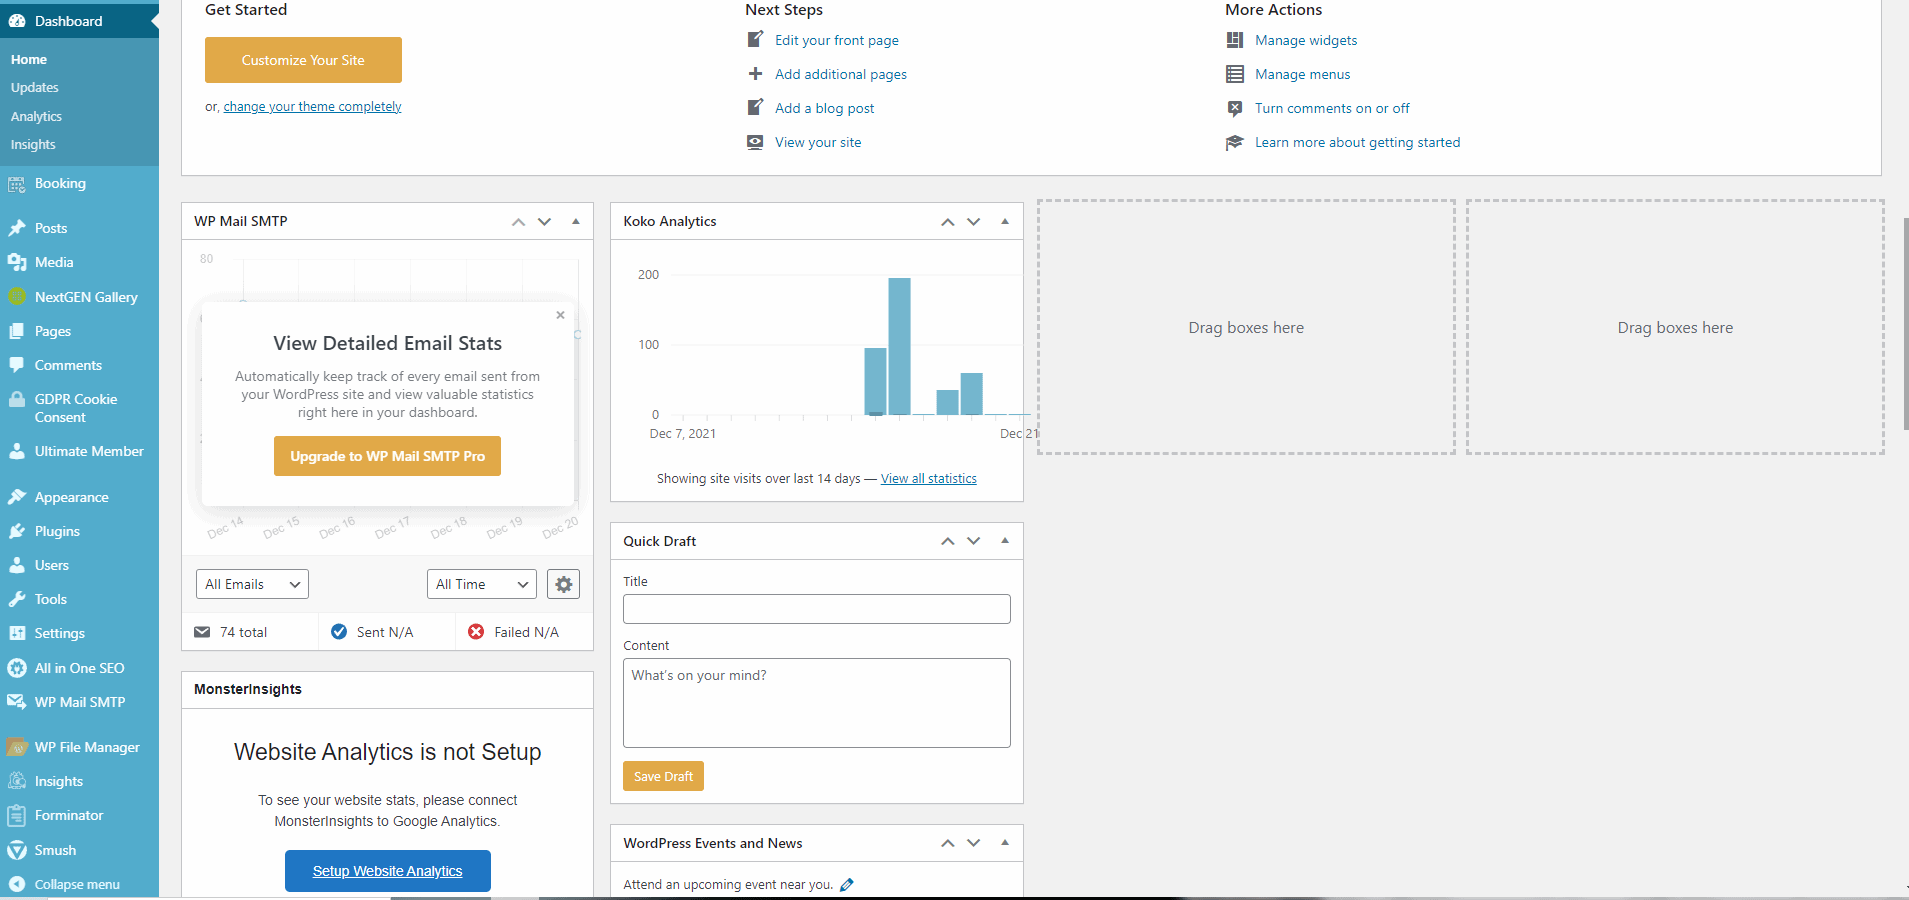
Task: Click the All in One SEO sidebar icon
Action: click(18, 668)
